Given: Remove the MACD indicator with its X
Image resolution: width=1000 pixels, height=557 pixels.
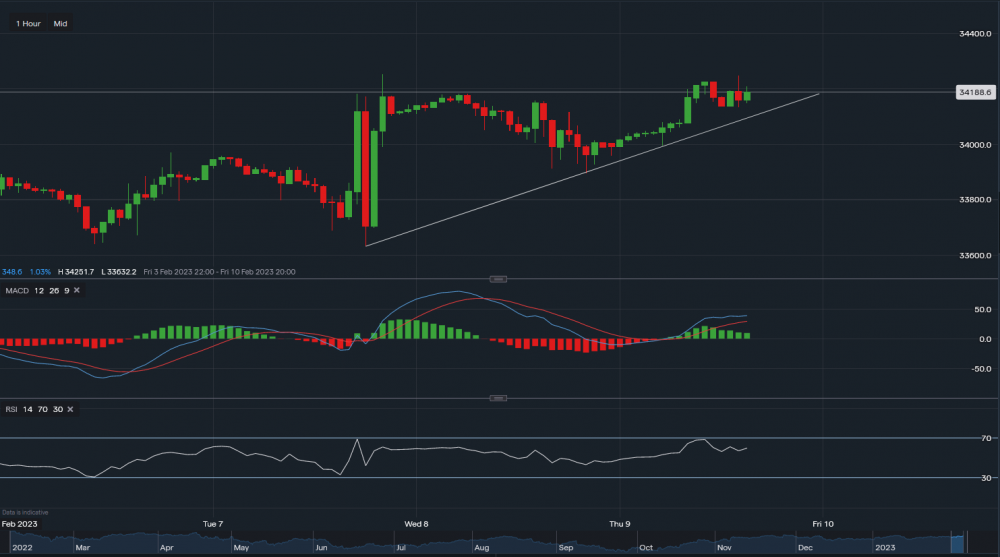Looking at the screenshot, I should click(77, 290).
